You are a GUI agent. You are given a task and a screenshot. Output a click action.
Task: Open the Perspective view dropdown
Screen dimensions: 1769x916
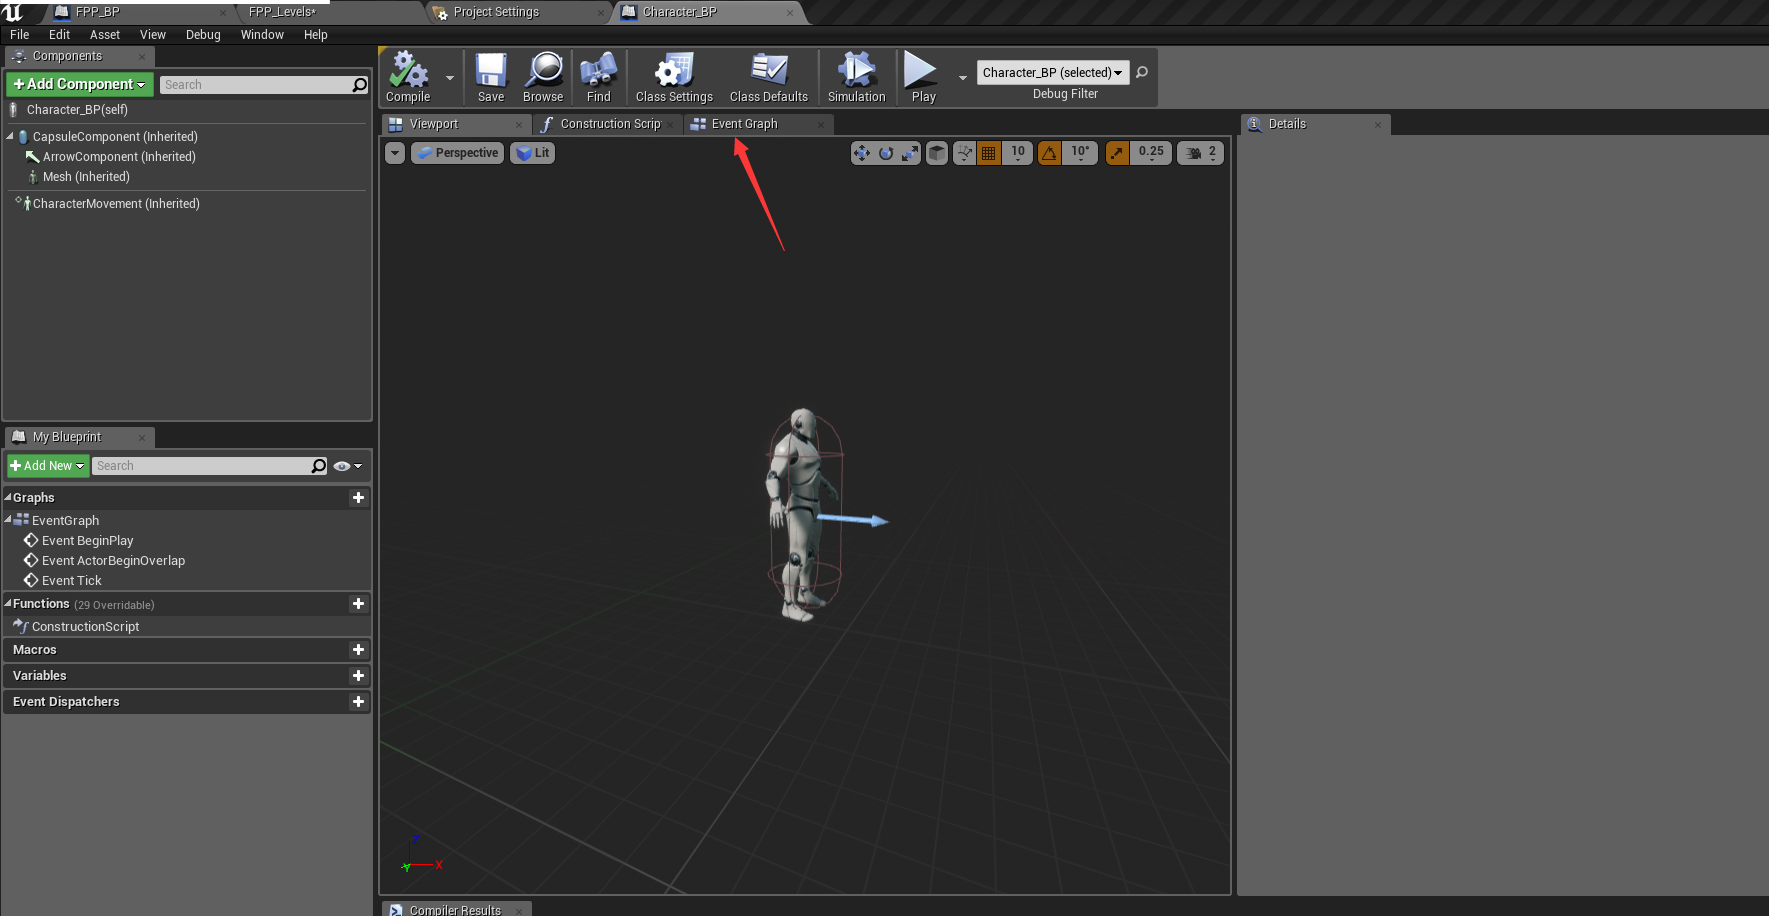(457, 152)
